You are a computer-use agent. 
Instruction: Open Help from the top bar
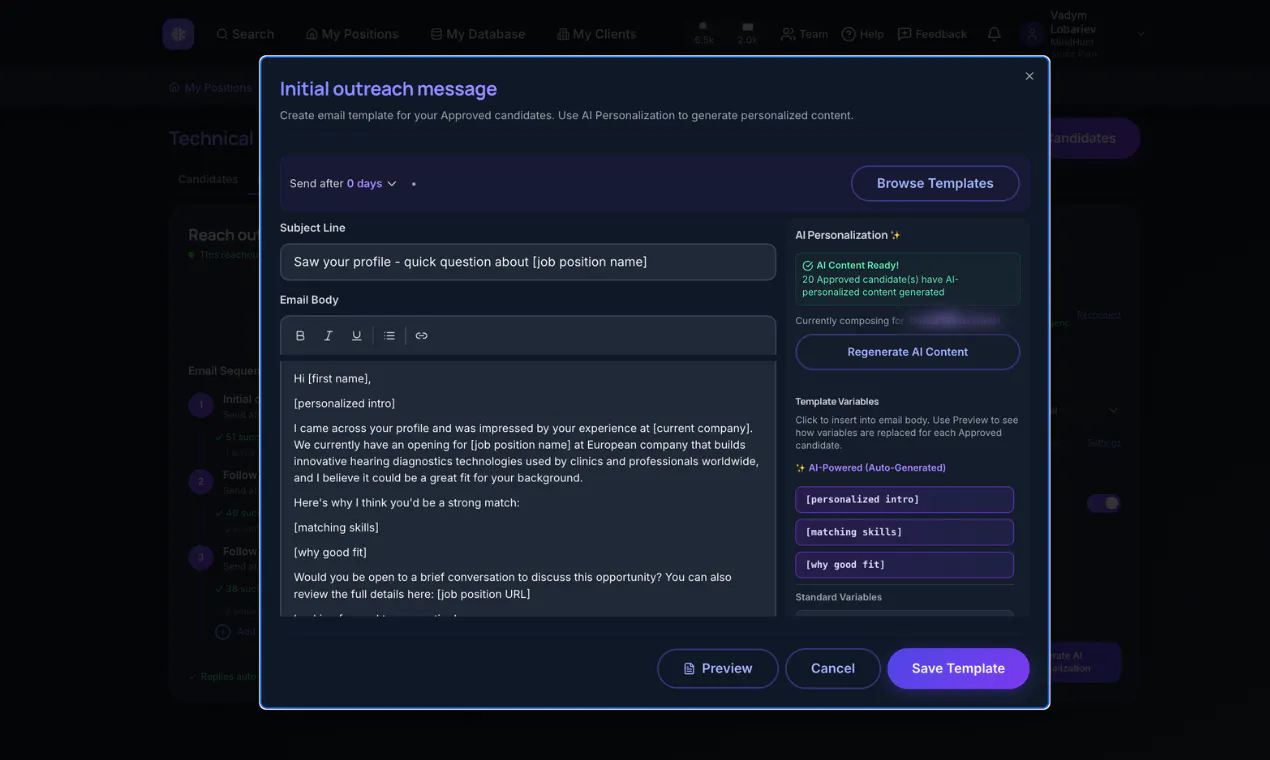[863, 34]
